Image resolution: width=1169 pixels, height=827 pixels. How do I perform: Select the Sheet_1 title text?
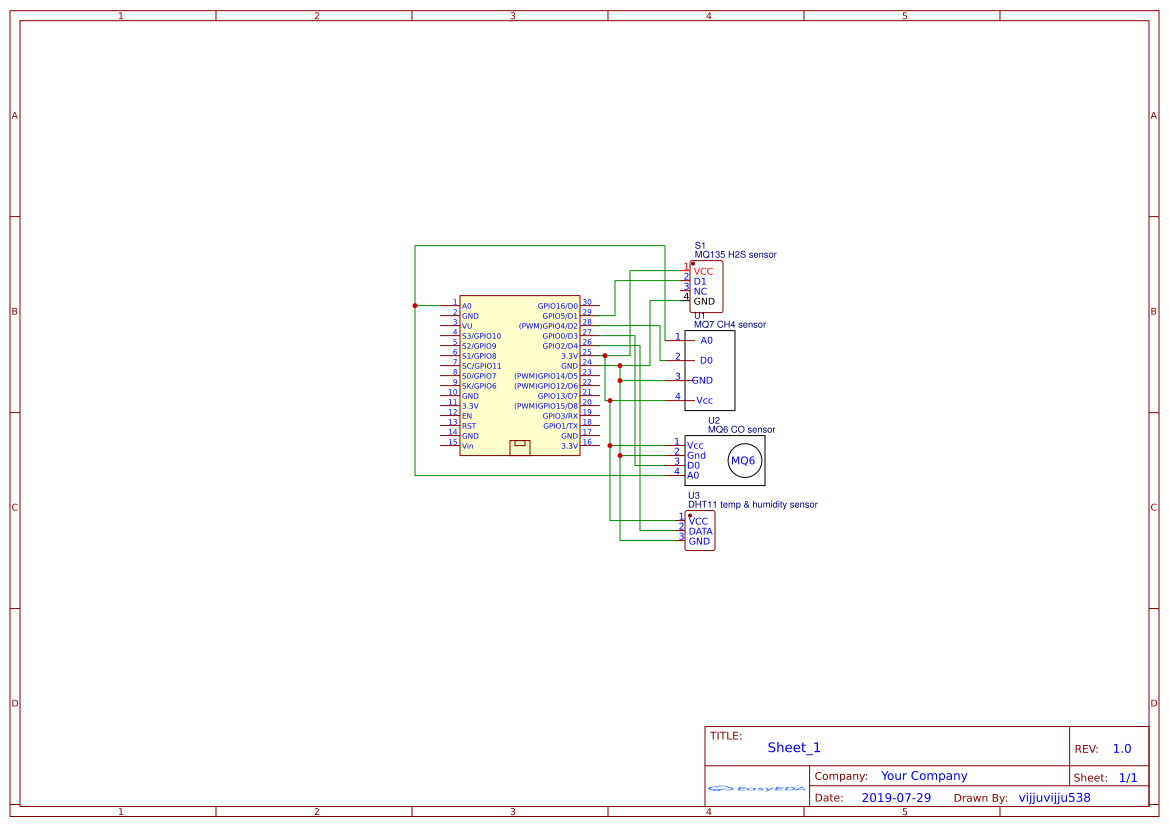coord(792,747)
